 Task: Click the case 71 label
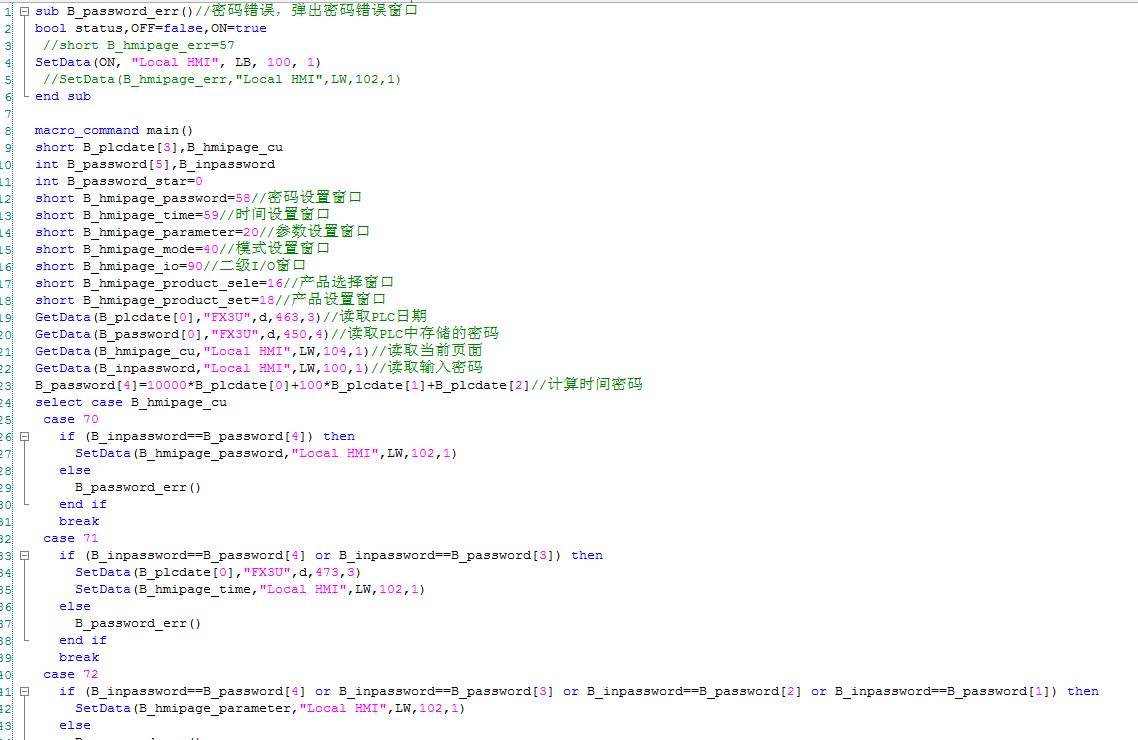tap(71, 538)
